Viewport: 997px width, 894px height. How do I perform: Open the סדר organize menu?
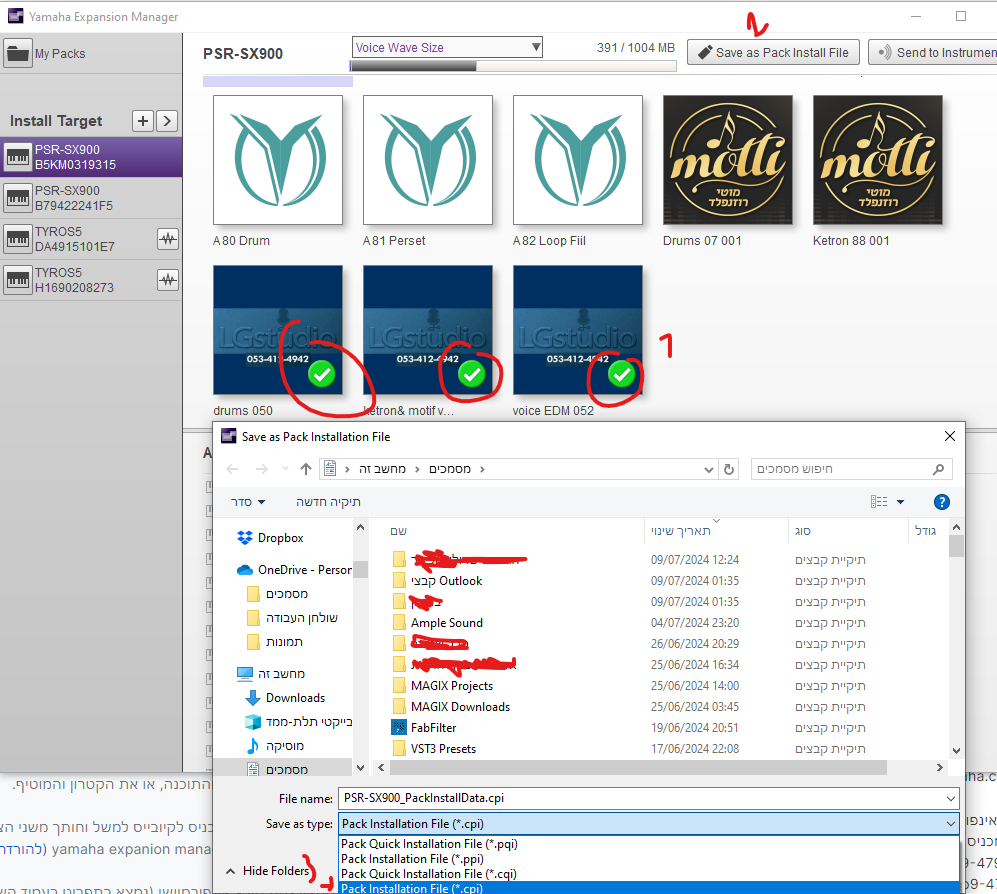248,502
